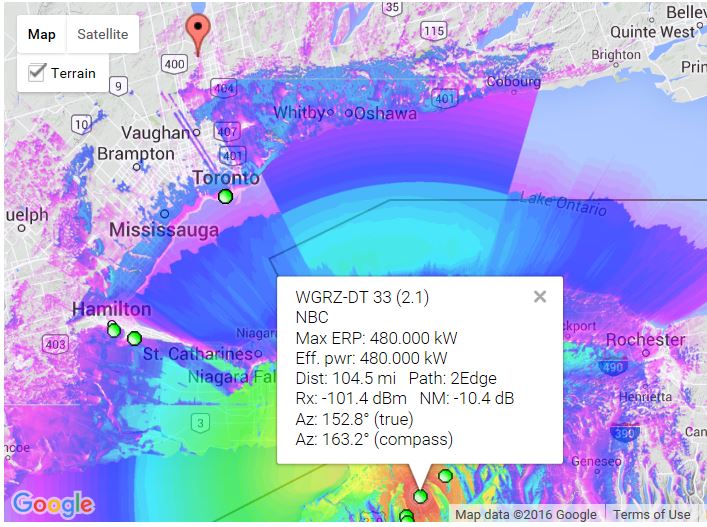707x527 pixels.
Task: Click the Highway 407 route shield
Action: [x=226, y=131]
